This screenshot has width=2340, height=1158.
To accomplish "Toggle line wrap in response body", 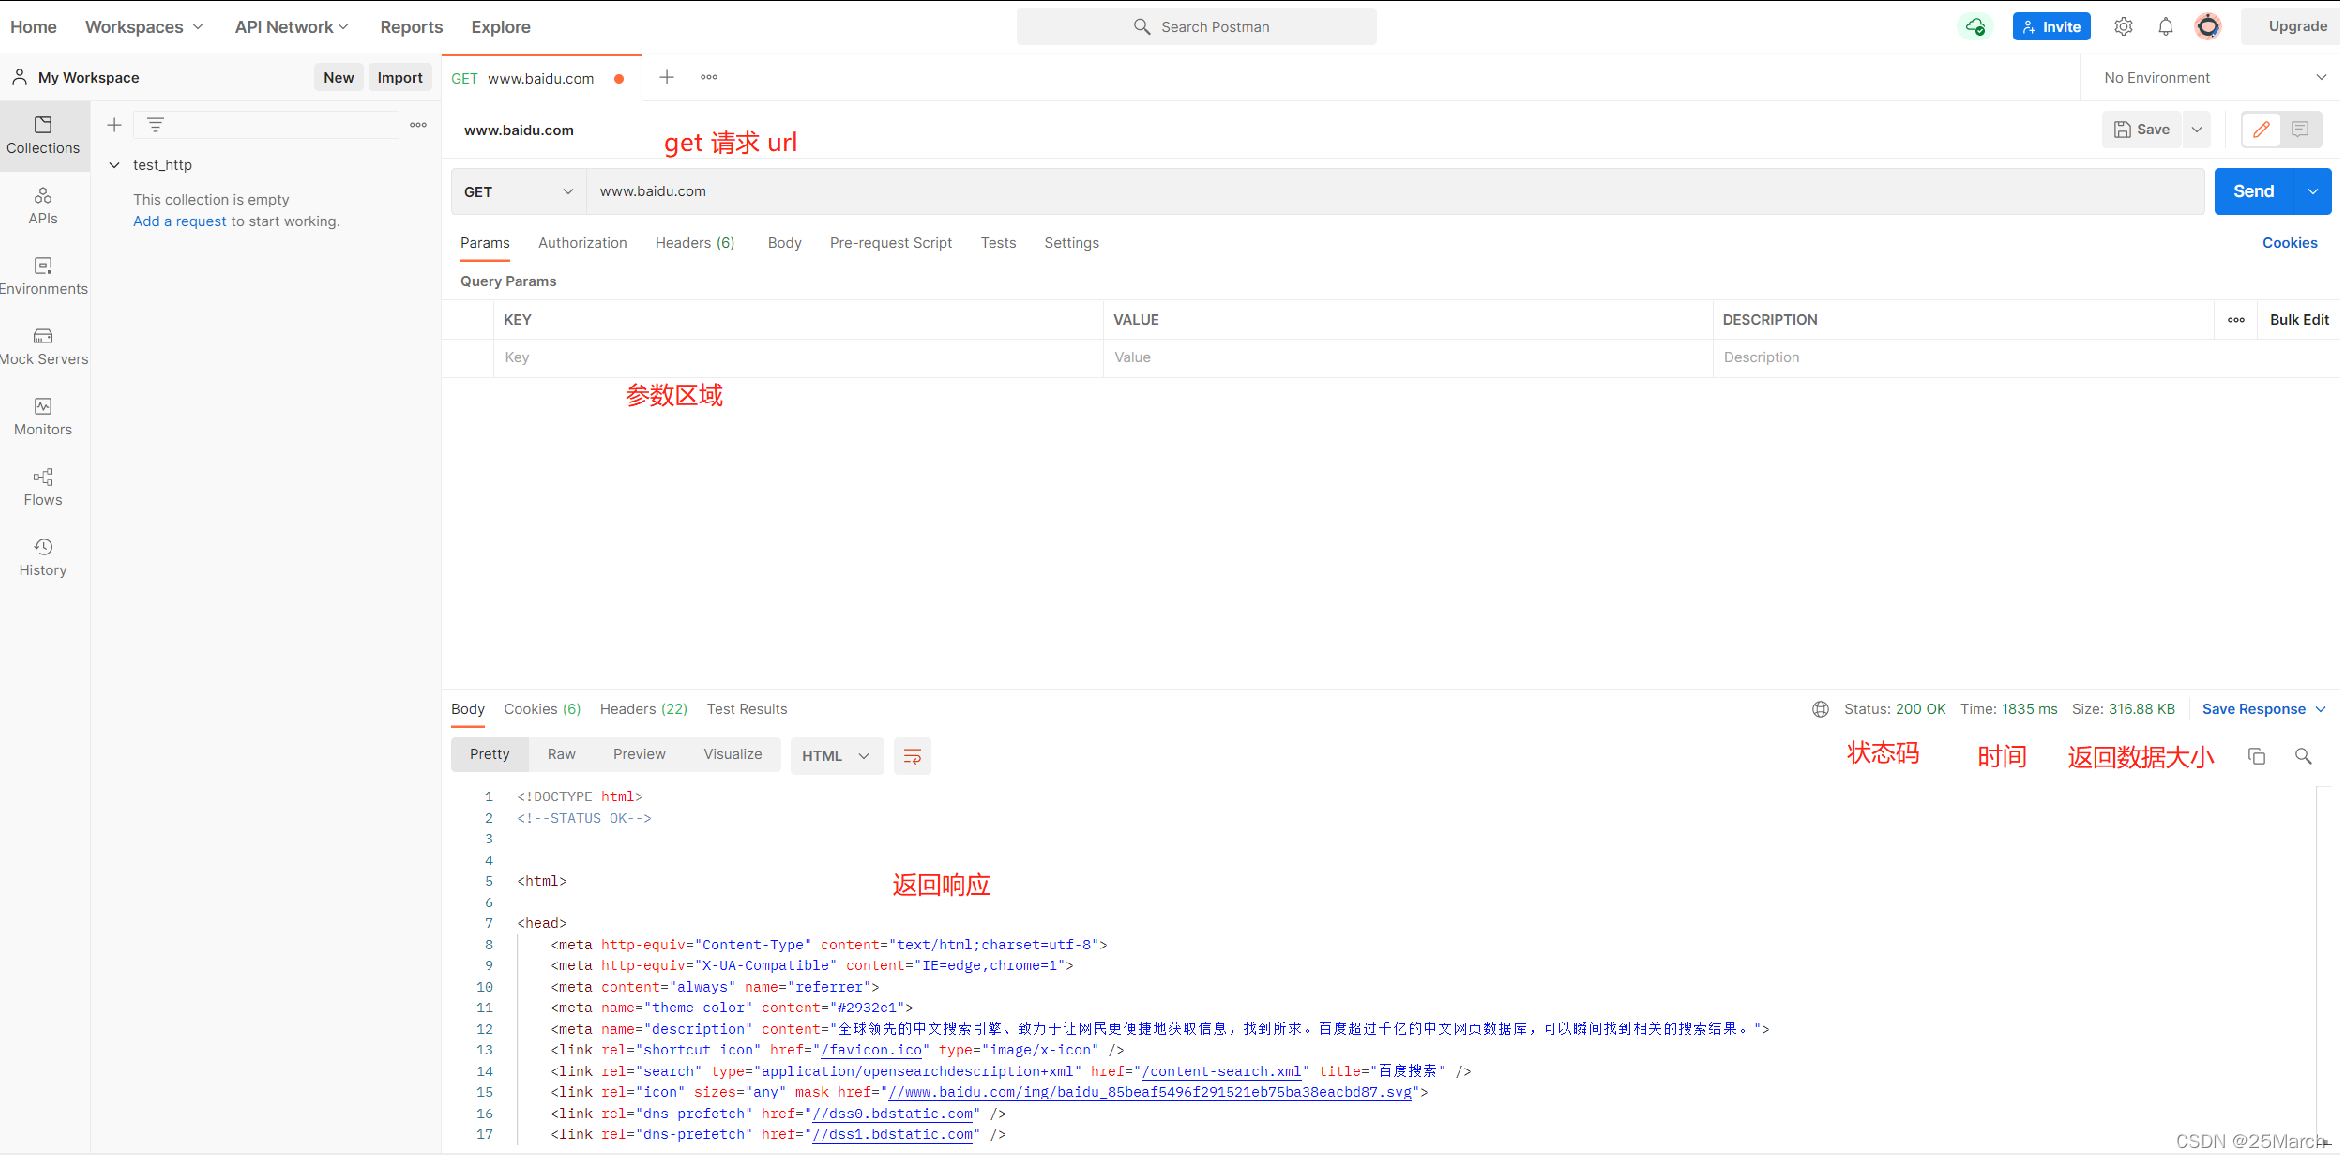I will pos(912,756).
